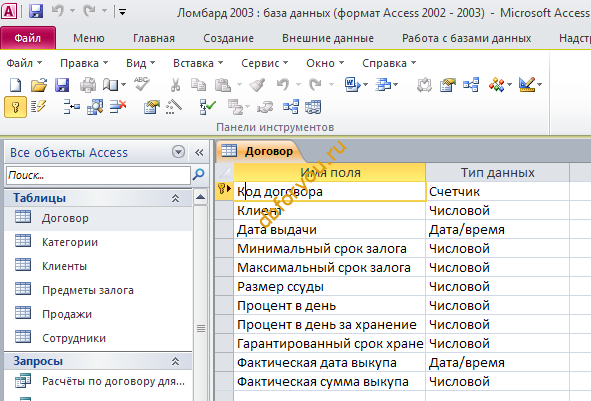
Task: Collapse navigation pane with shutter button
Action: [x=199, y=152]
